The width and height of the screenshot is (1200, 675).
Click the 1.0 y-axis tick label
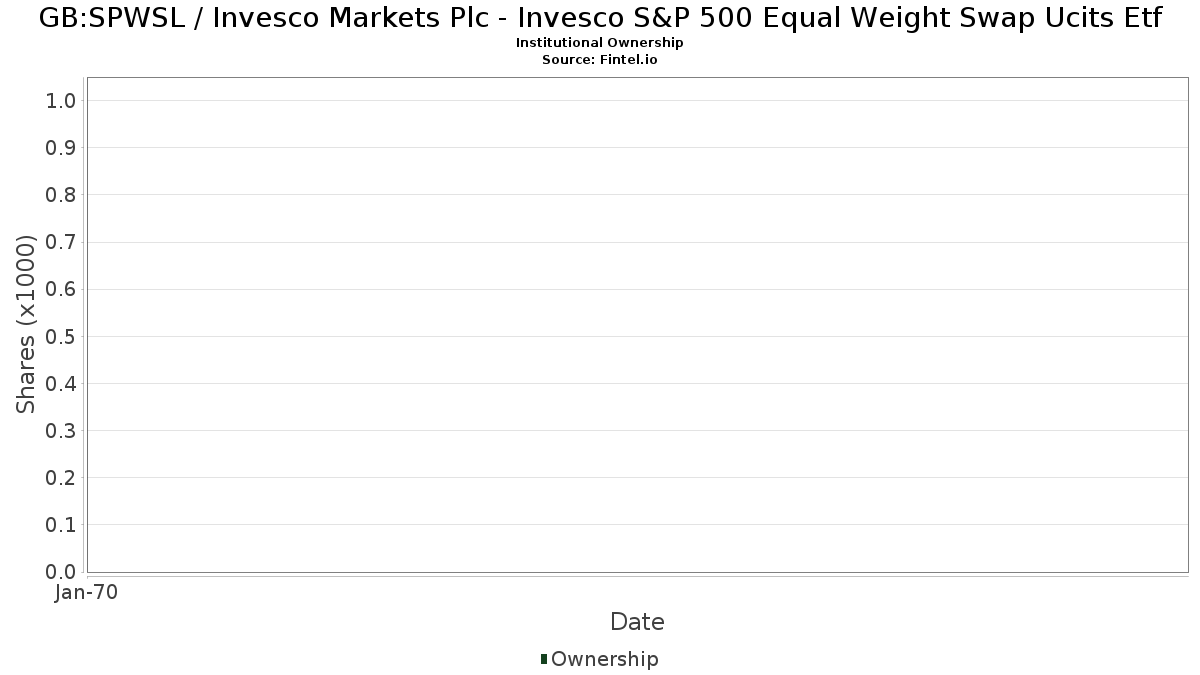[61, 100]
